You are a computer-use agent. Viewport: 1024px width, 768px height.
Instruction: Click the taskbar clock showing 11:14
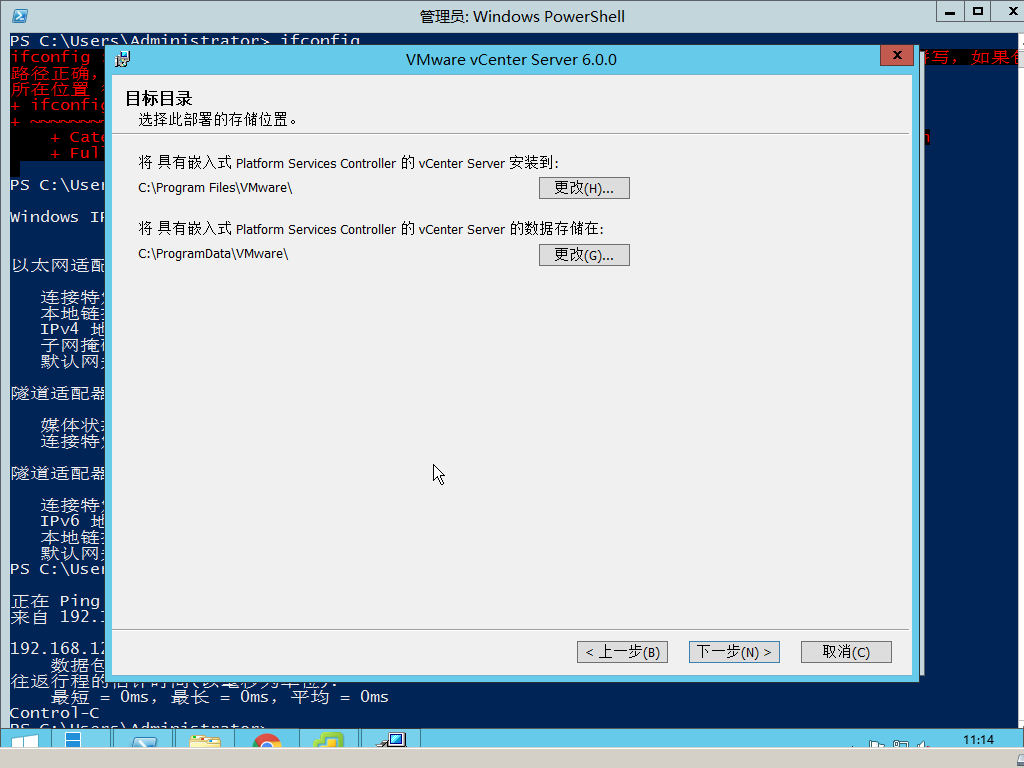coord(978,740)
